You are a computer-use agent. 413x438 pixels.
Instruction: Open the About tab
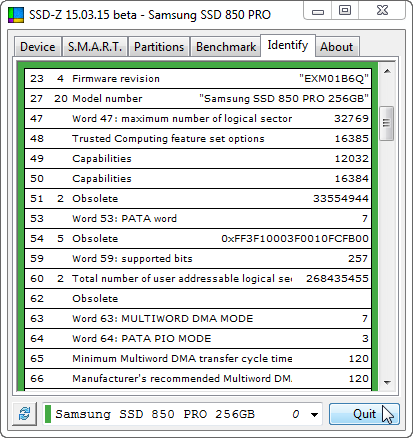337,47
